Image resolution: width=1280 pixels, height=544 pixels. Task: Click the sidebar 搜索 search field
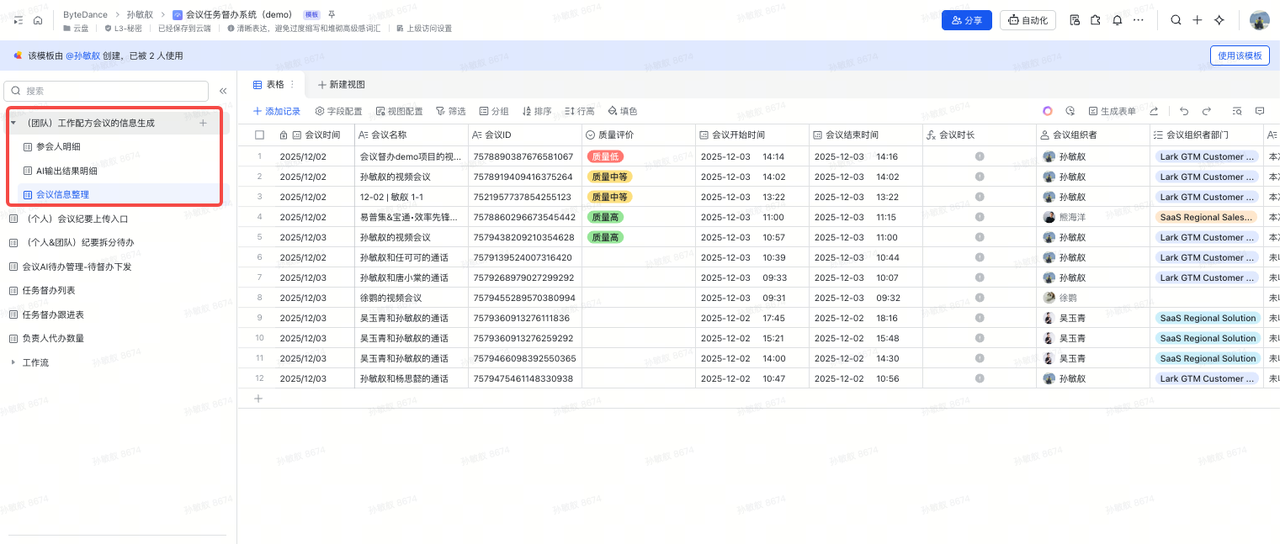tap(108, 91)
